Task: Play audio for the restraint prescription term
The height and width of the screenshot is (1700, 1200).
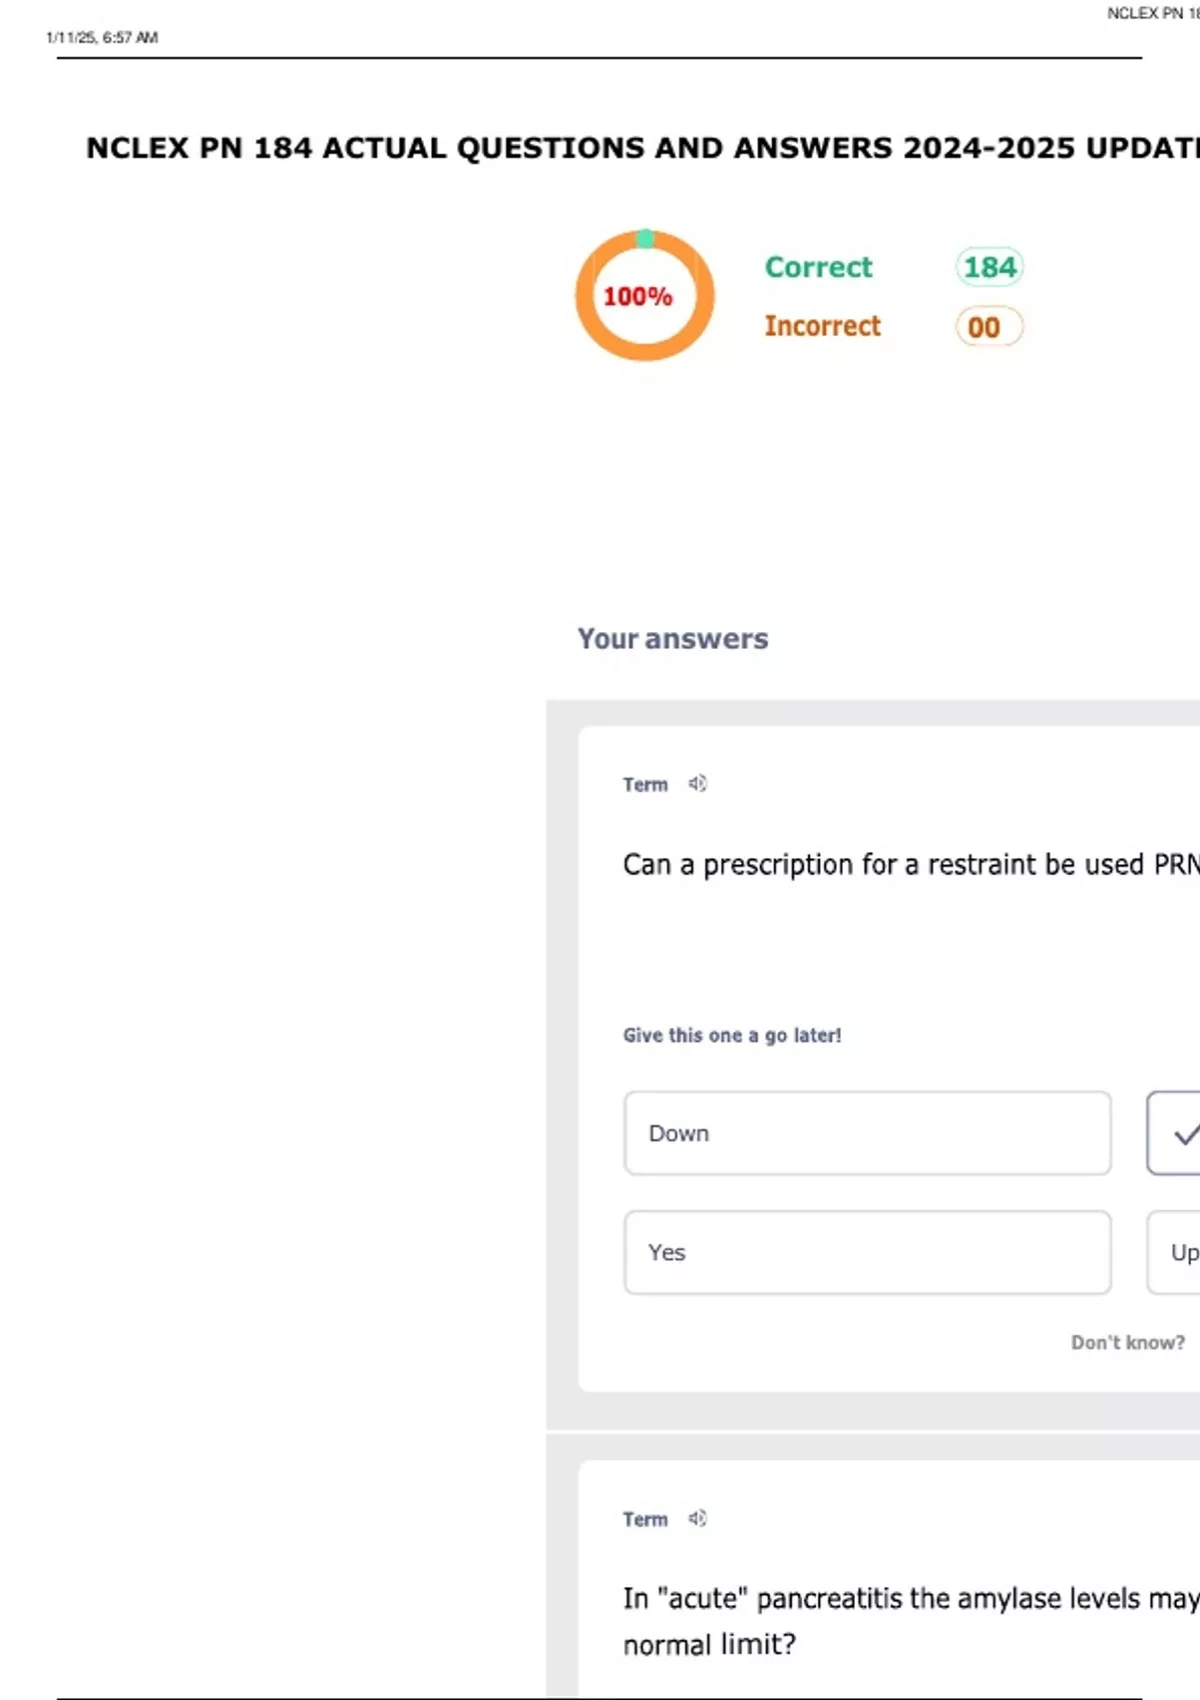Action: (697, 784)
